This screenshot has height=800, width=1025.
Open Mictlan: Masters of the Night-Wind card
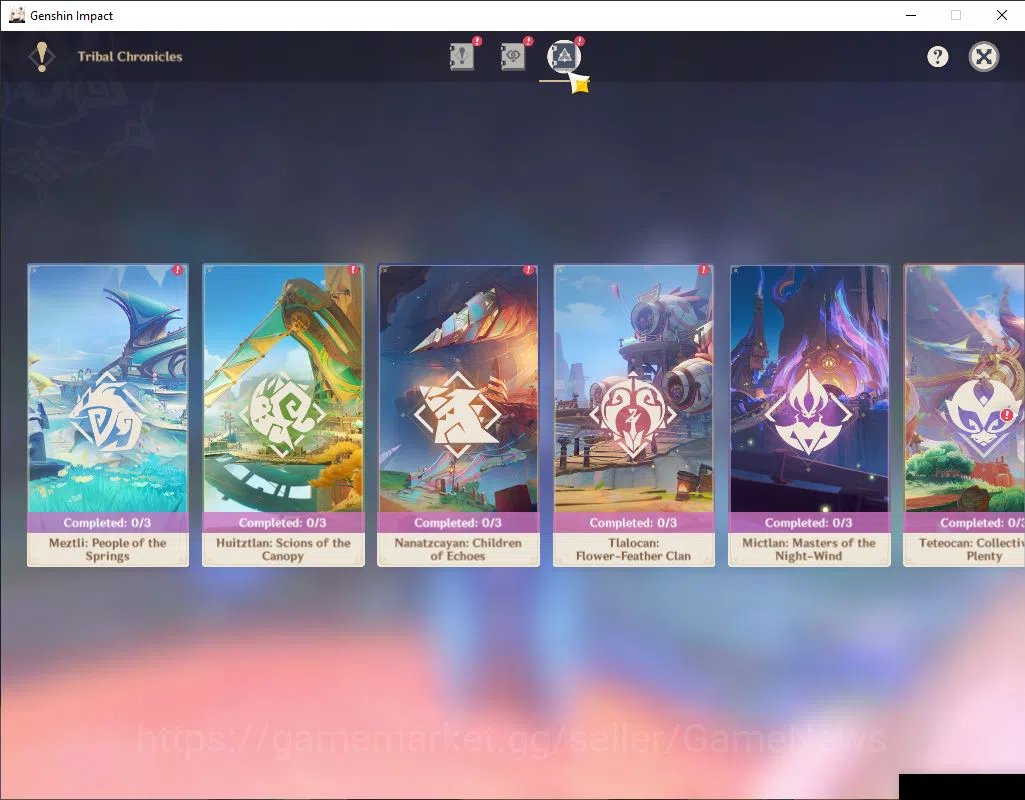[x=809, y=415]
